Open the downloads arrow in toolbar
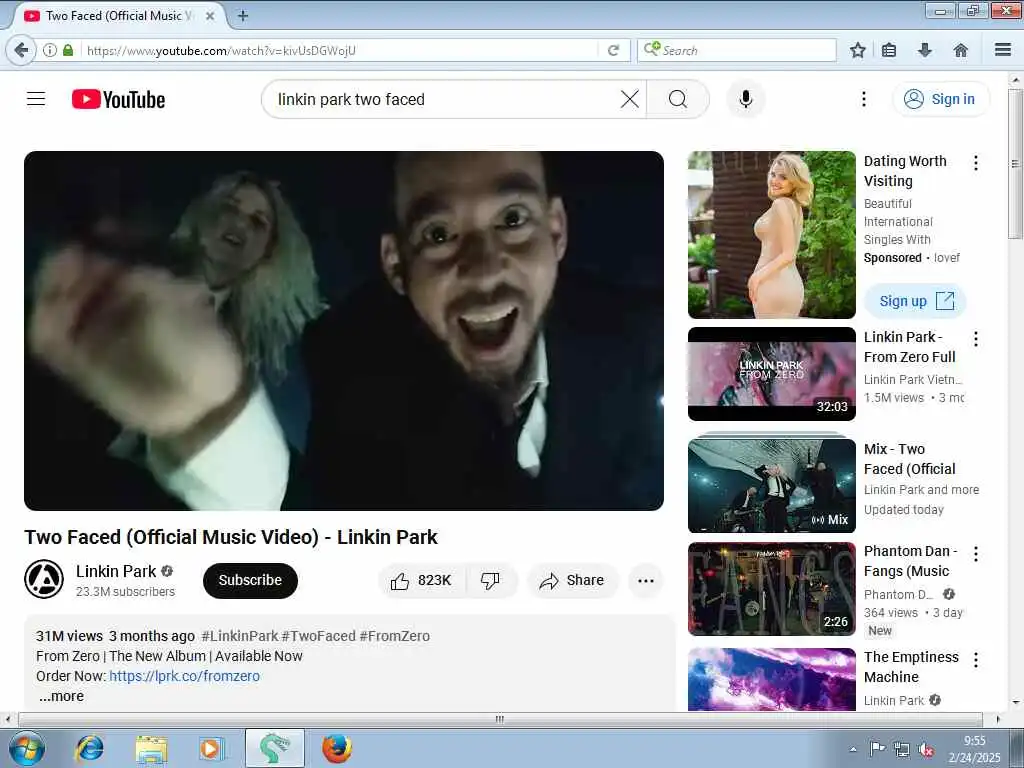 pyautogui.click(x=925, y=50)
